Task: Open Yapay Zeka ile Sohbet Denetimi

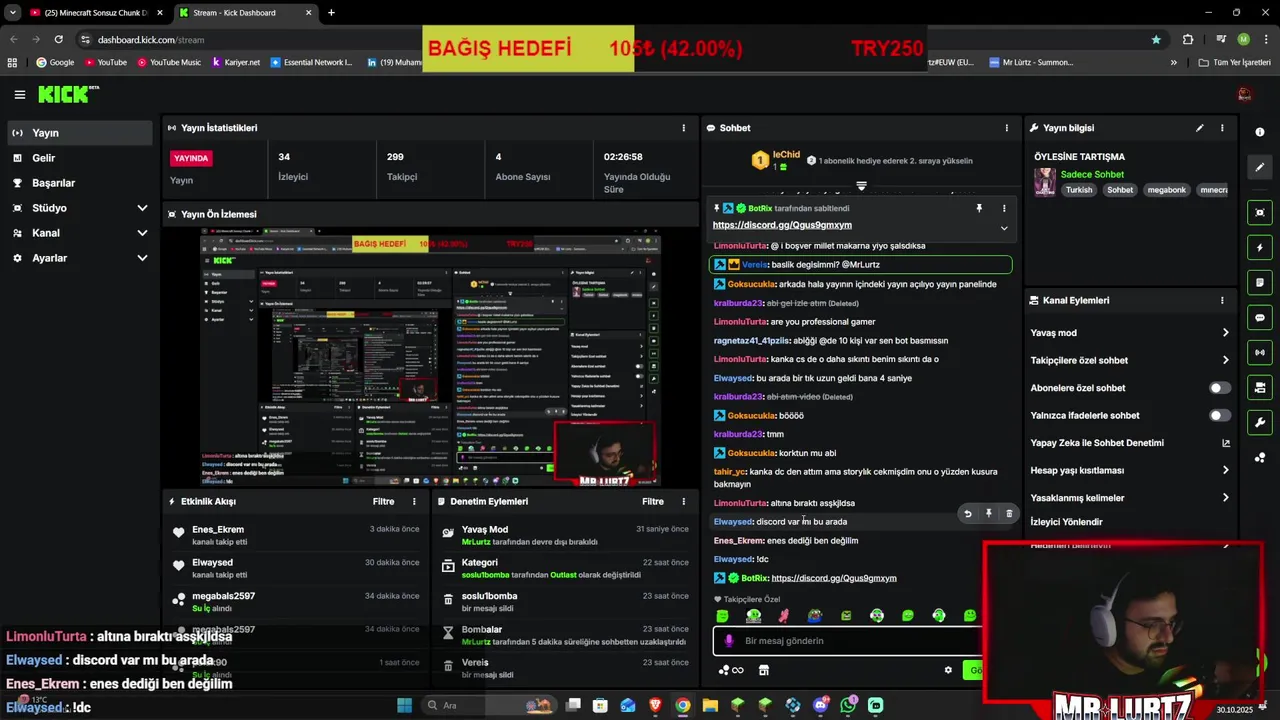Action: coord(1130,443)
